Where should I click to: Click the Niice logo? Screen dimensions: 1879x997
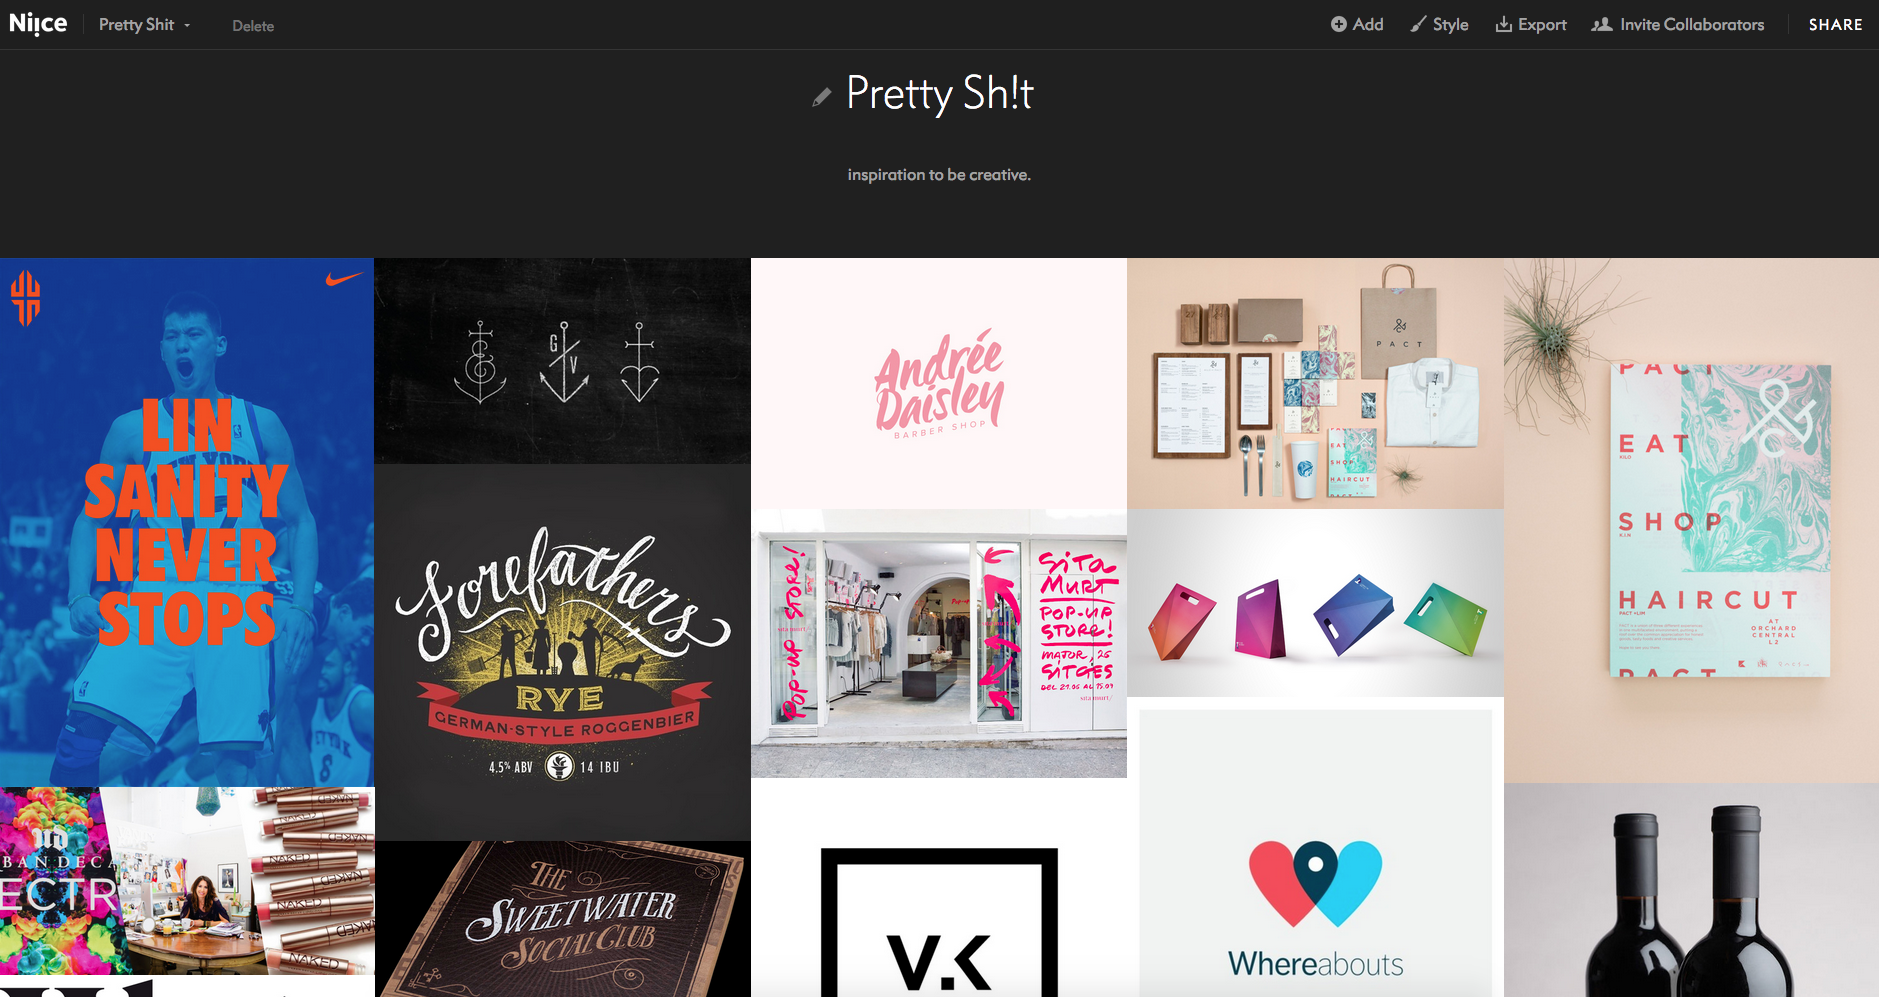[38, 23]
